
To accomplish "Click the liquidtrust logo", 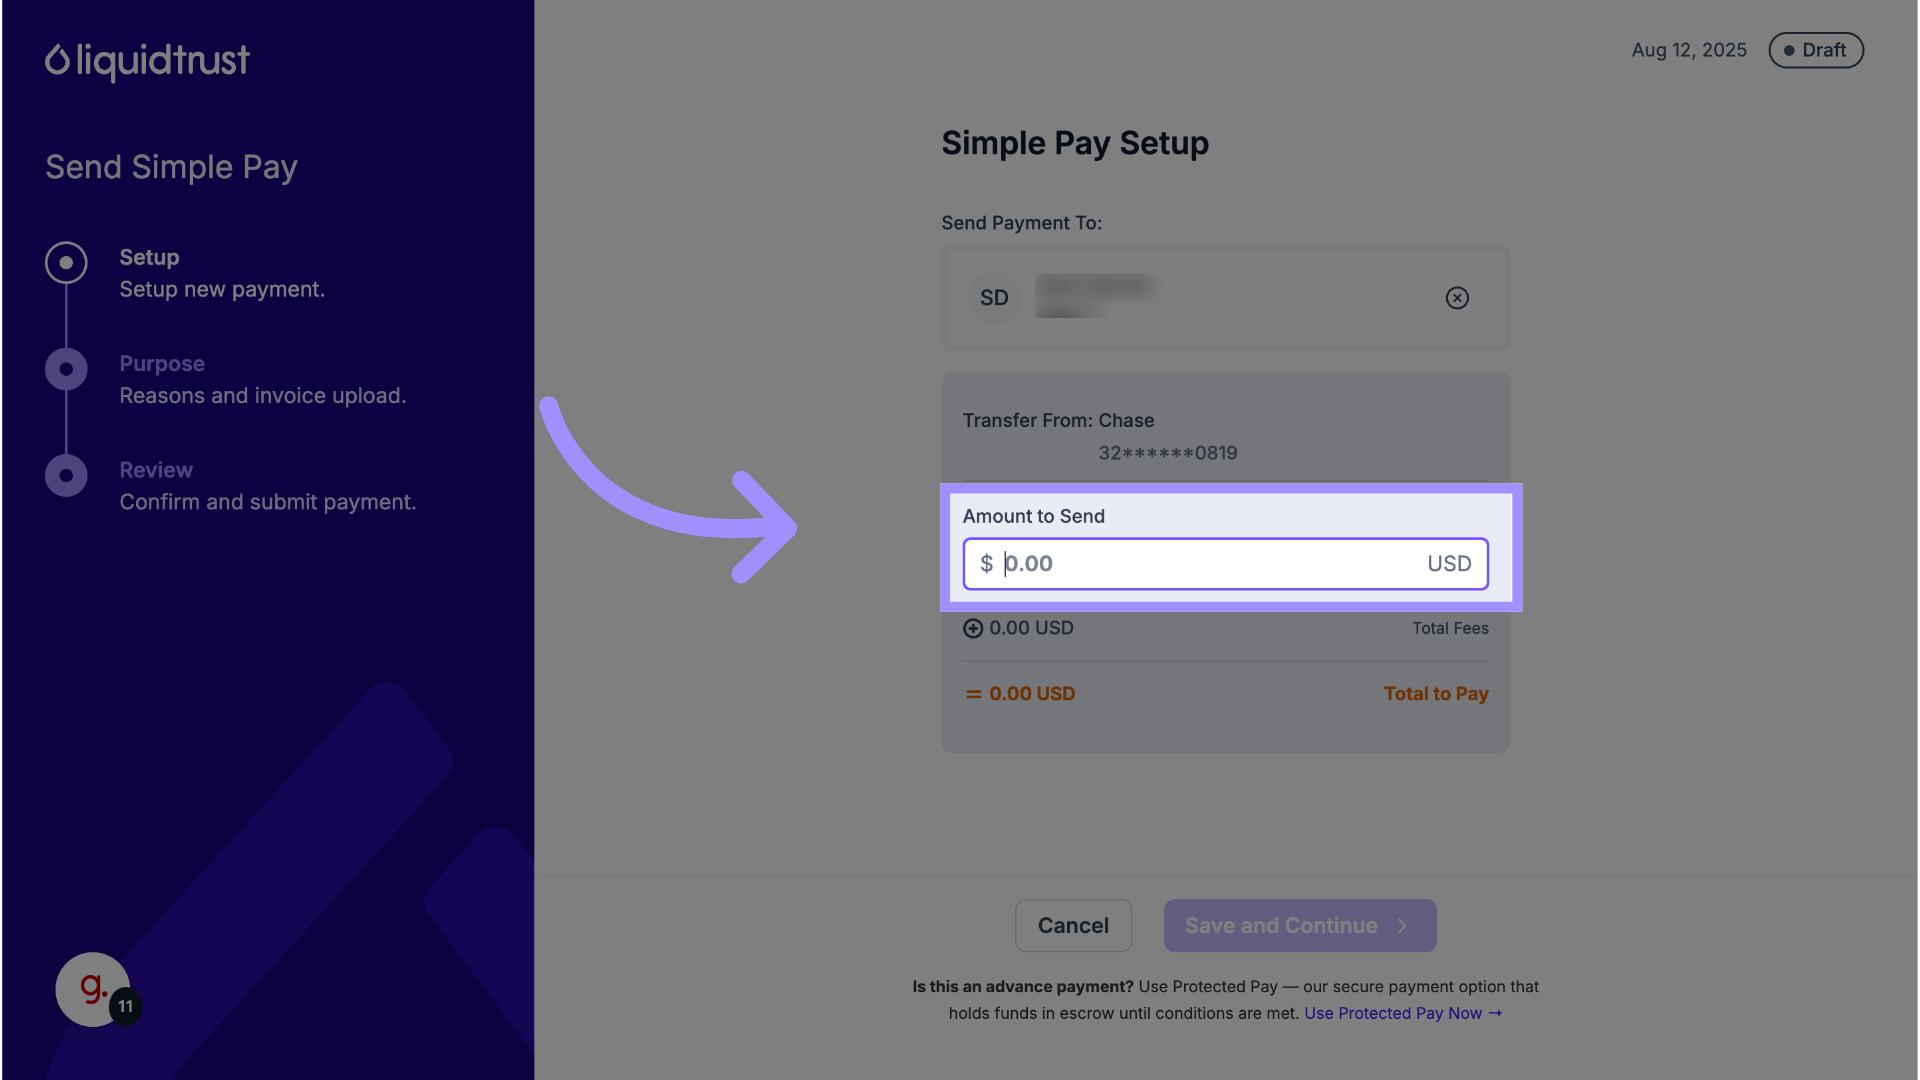I will click(x=147, y=61).
